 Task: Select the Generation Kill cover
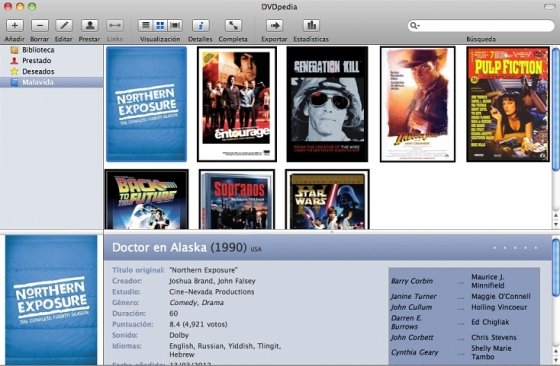pyautogui.click(x=327, y=104)
